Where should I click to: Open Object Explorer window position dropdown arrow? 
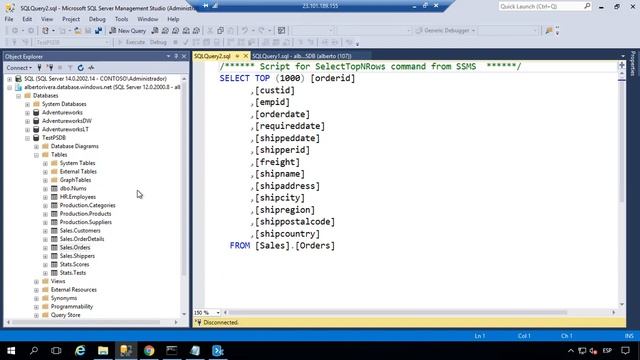[x=168, y=56]
